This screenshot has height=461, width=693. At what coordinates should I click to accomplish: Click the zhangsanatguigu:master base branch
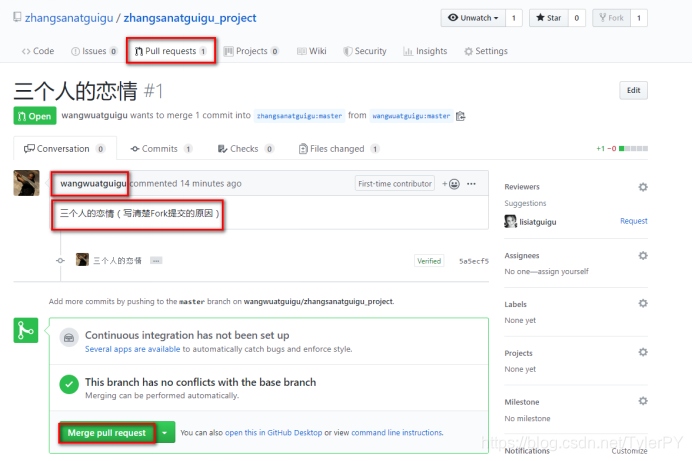[x=299, y=116]
